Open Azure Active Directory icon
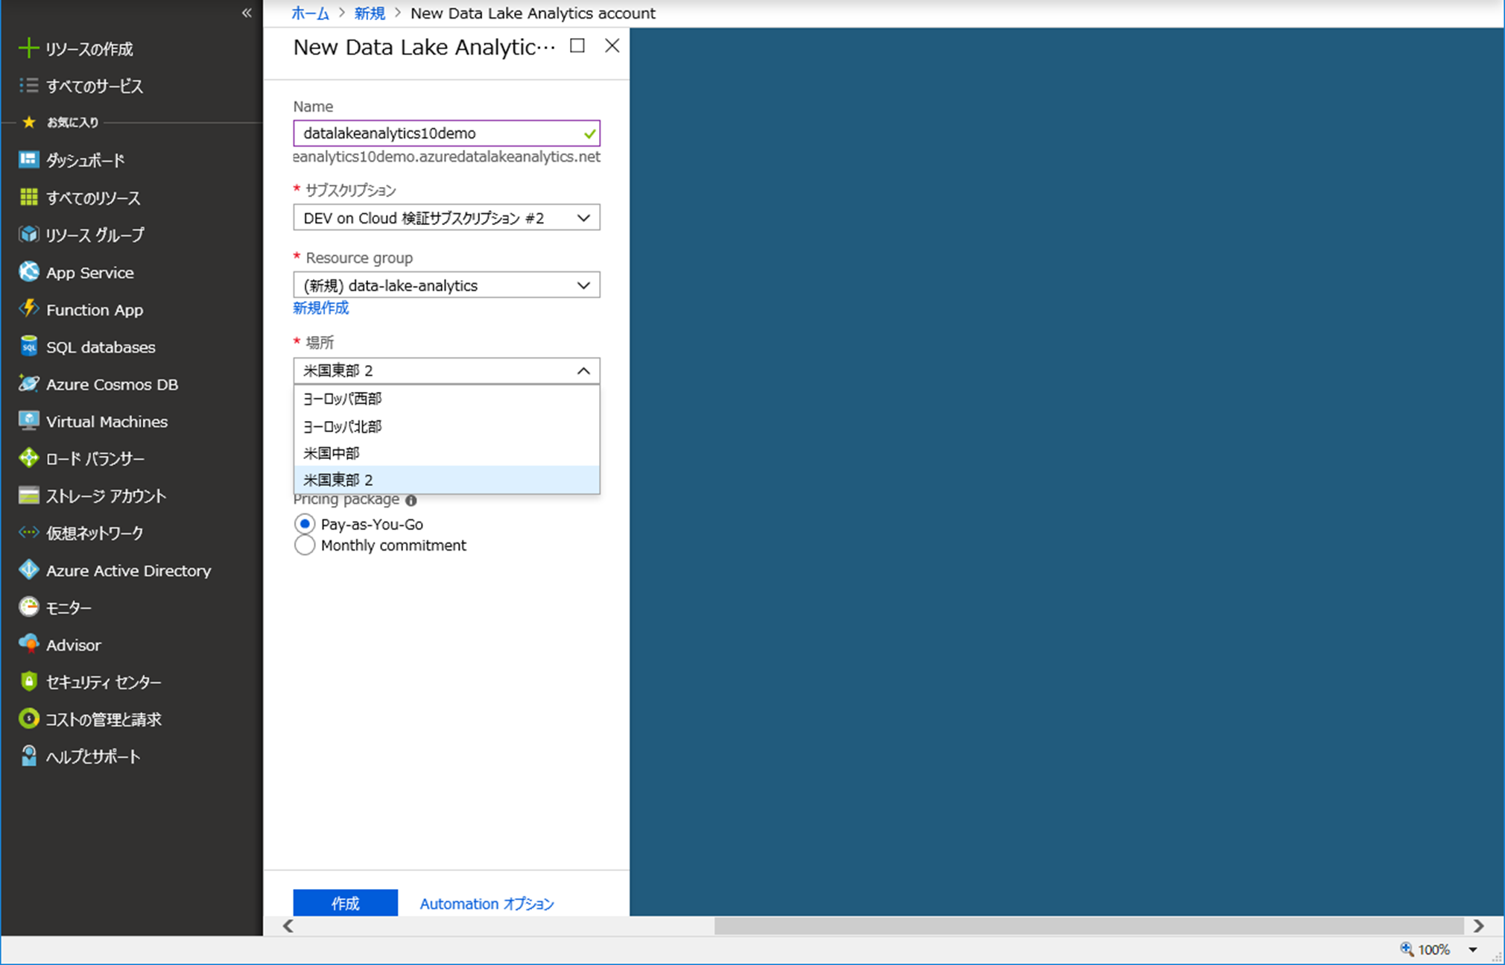 click(x=29, y=570)
